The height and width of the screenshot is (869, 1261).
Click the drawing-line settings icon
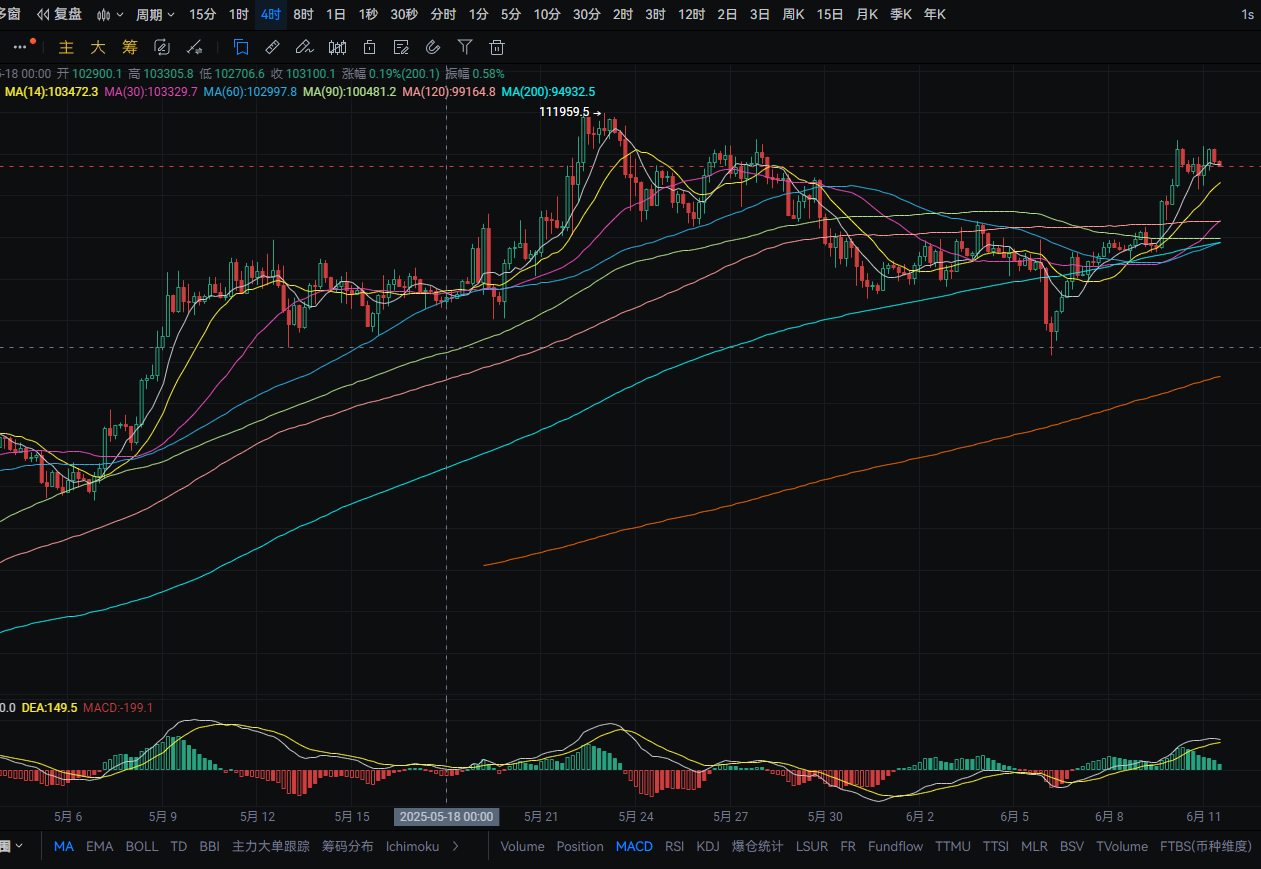click(x=196, y=47)
